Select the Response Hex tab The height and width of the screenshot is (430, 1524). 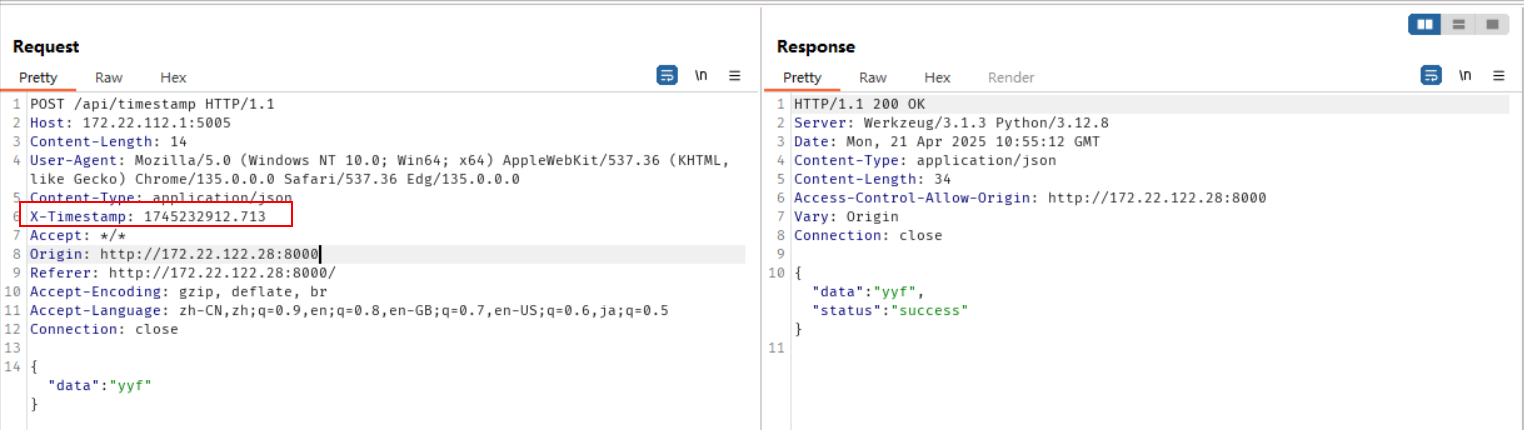click(937, 77)
